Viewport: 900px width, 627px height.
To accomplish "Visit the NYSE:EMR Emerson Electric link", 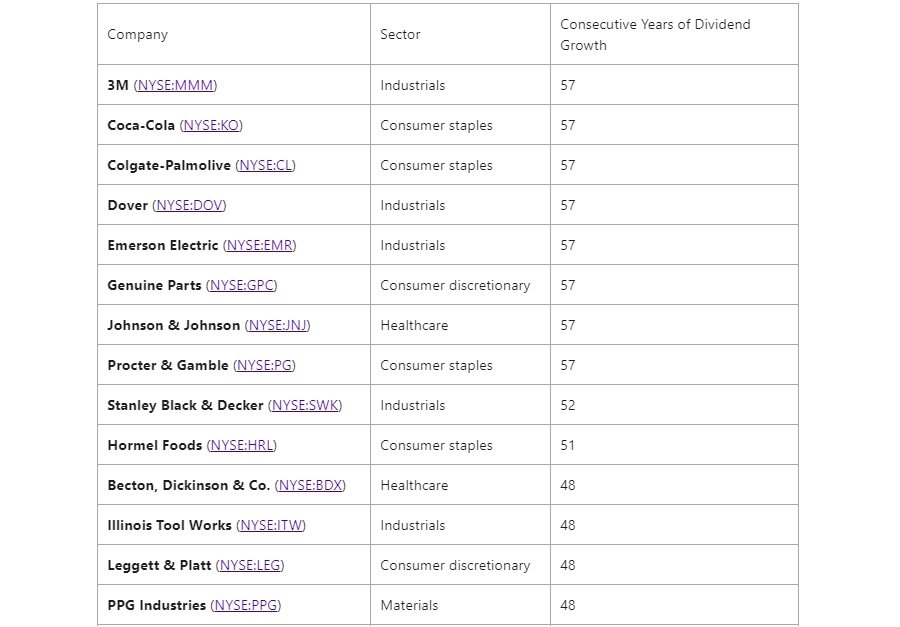I will coord(259,245).
